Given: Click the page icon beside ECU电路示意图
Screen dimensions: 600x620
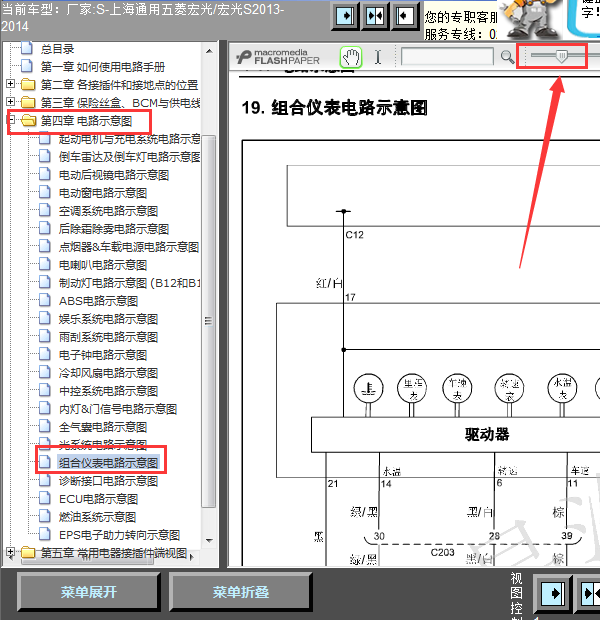Looking at the screenshot, I should pos(45,498).
